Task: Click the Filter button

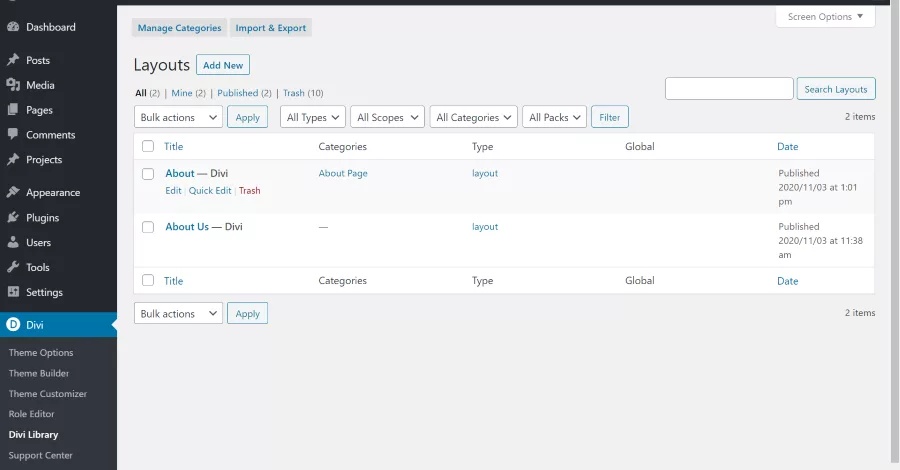Action: (610, 117)
